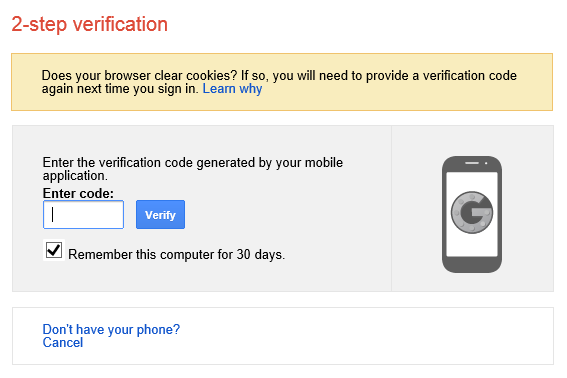
Task: Click the speaker slot on the phone graphic
Action: tap(472, 163)
